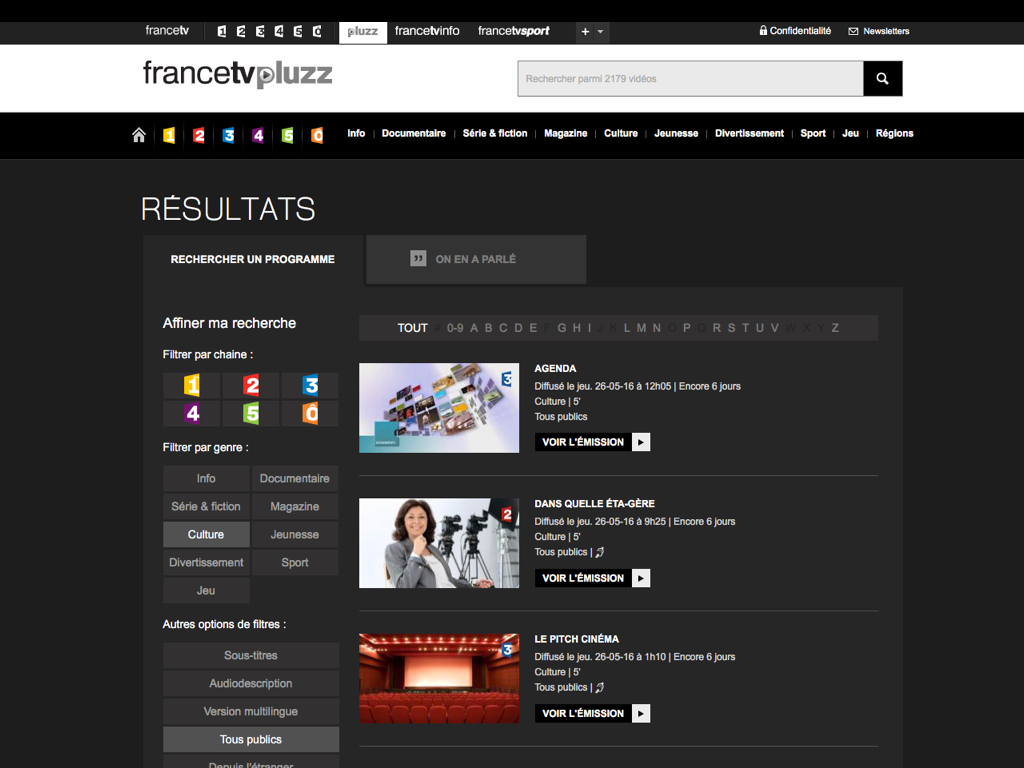Toggle the Tous publics filter
1024x768 pixels.
pos(251,740)
